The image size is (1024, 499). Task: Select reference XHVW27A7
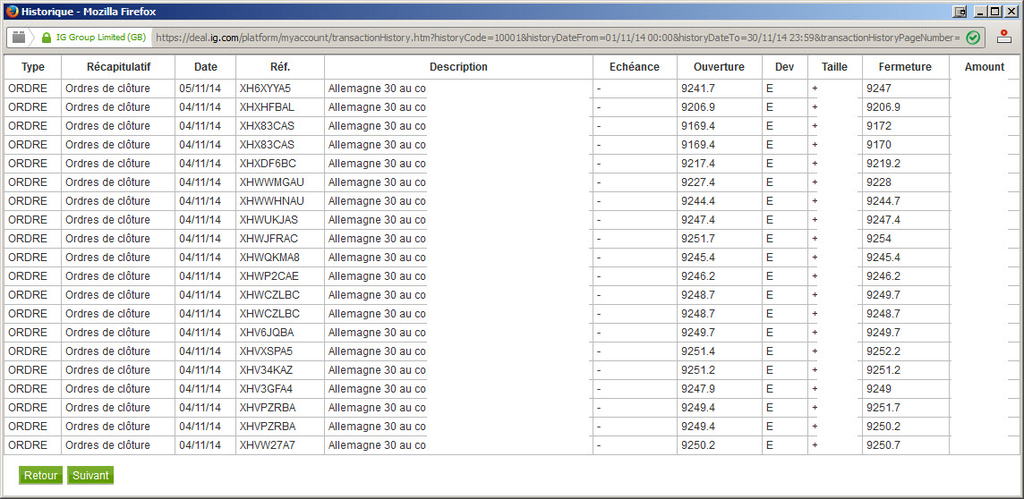267,445
